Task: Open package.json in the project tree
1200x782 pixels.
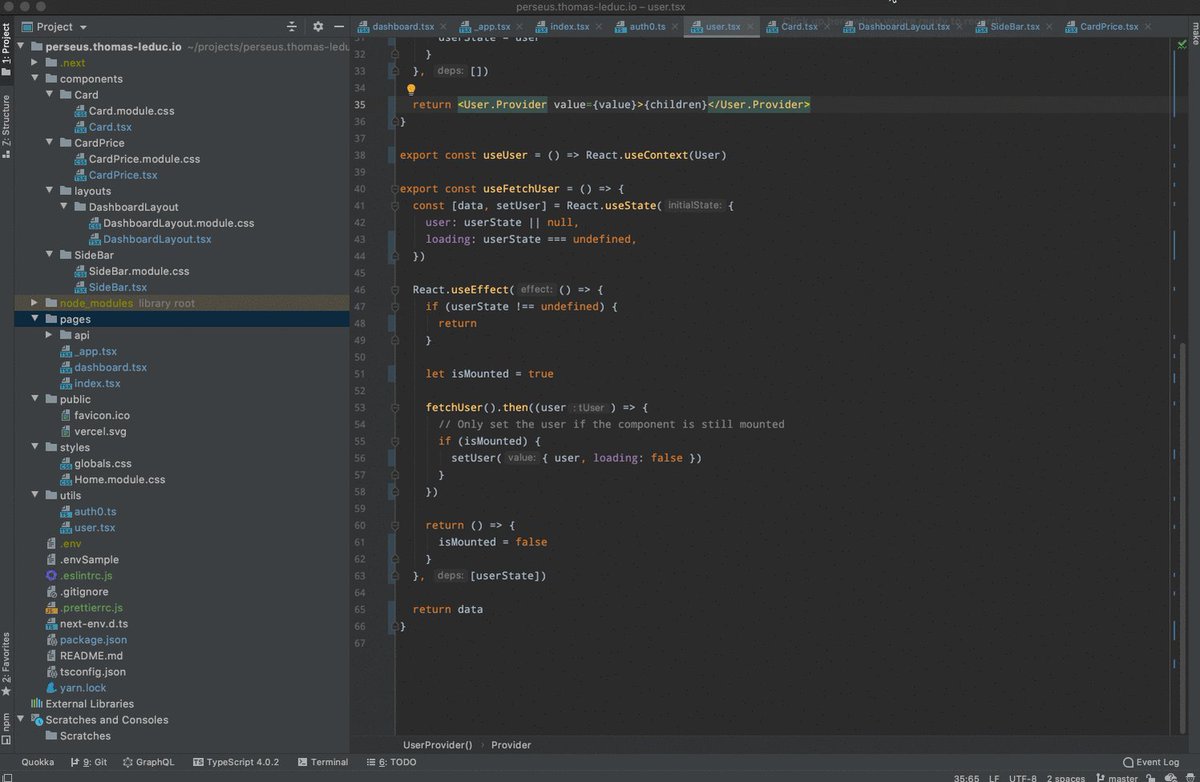Action: coord(86,639)
